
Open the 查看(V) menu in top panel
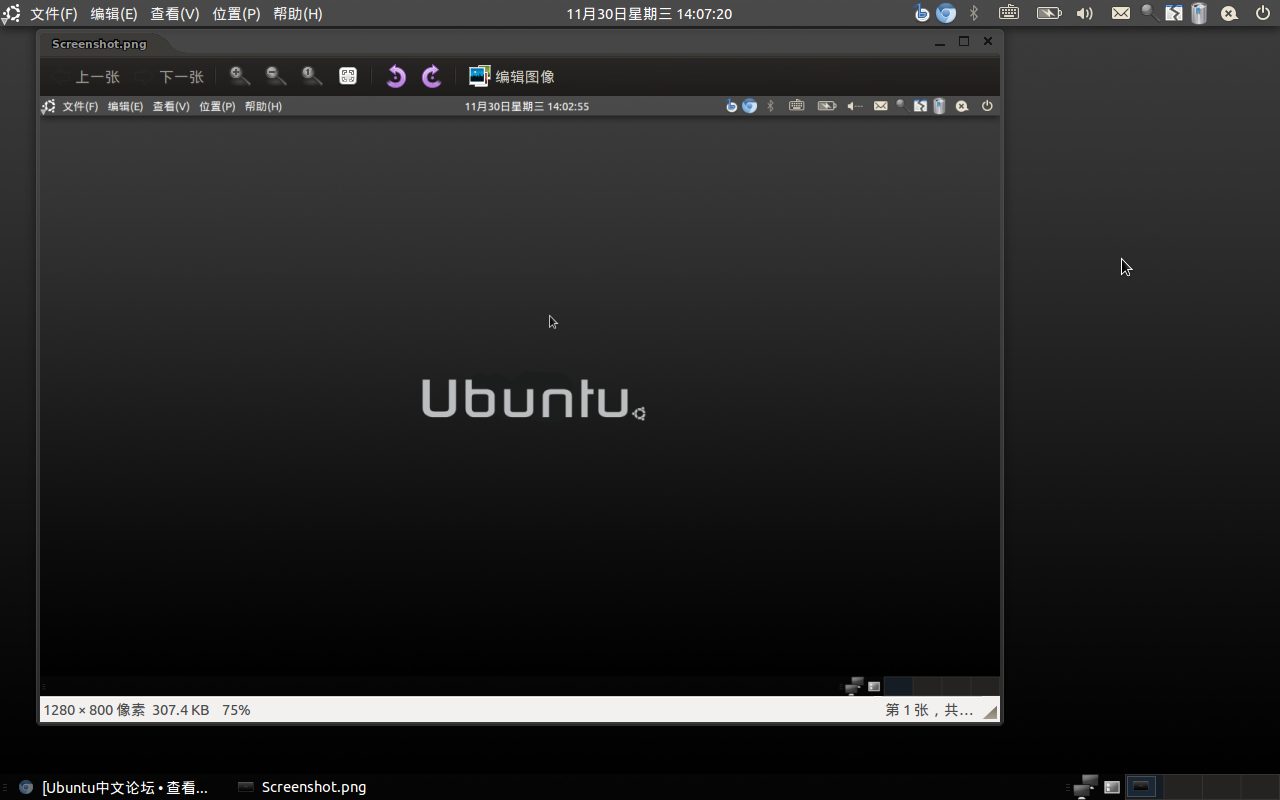[175, 14]
